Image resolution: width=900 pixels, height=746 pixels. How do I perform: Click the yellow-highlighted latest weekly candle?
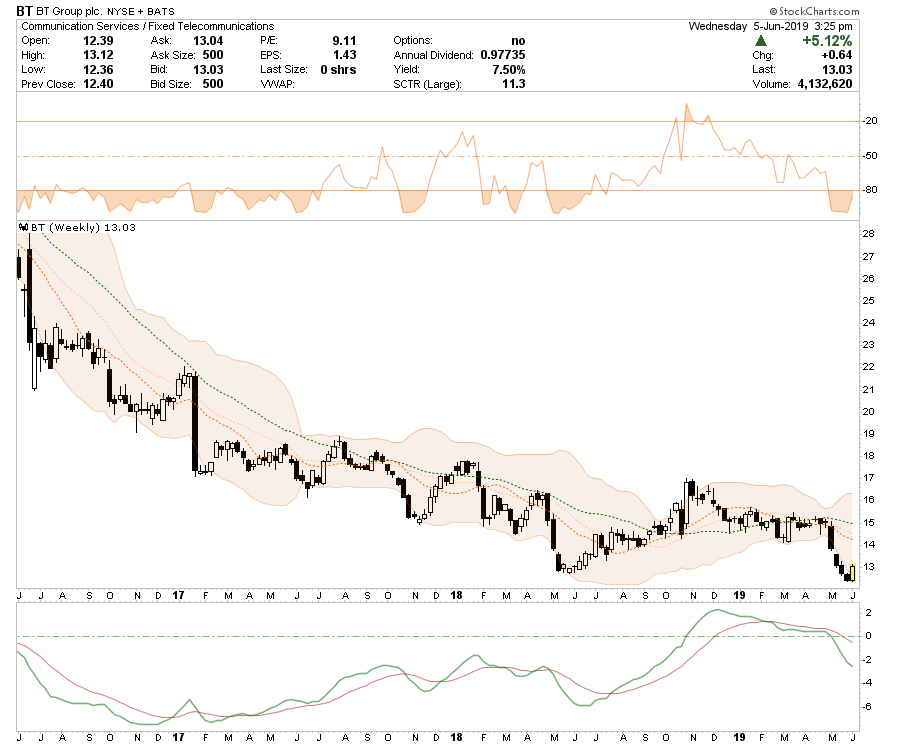point(852,573)
